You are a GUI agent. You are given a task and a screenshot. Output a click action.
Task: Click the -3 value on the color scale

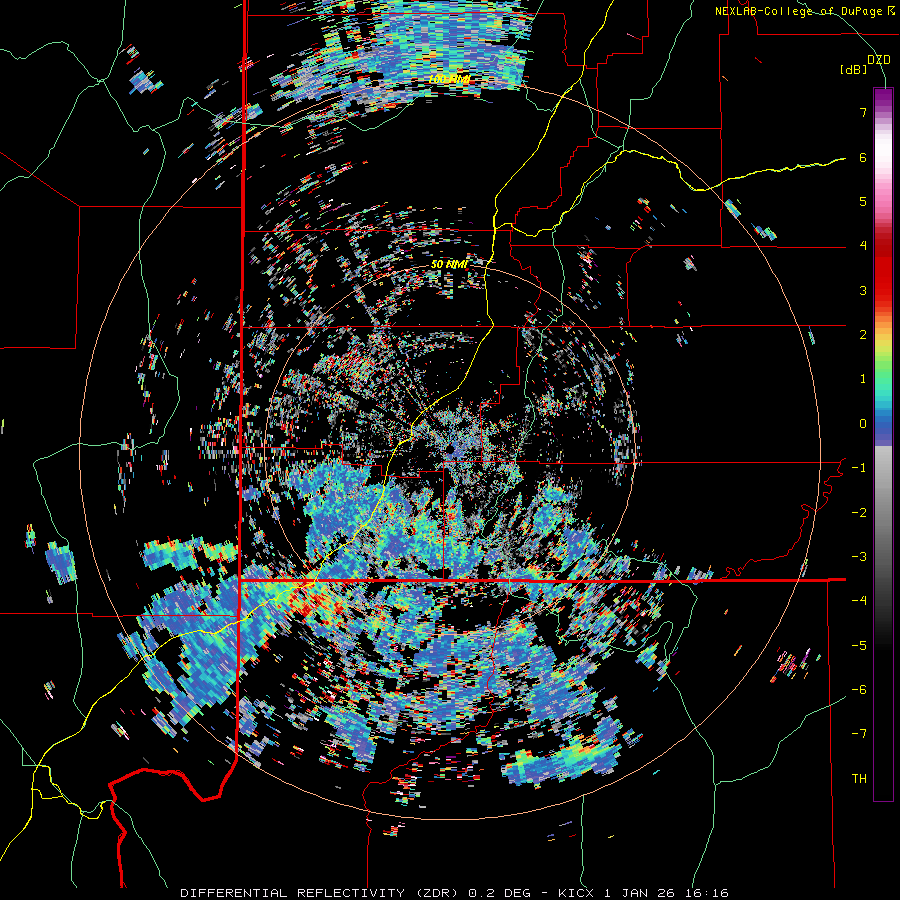[859, 556]
